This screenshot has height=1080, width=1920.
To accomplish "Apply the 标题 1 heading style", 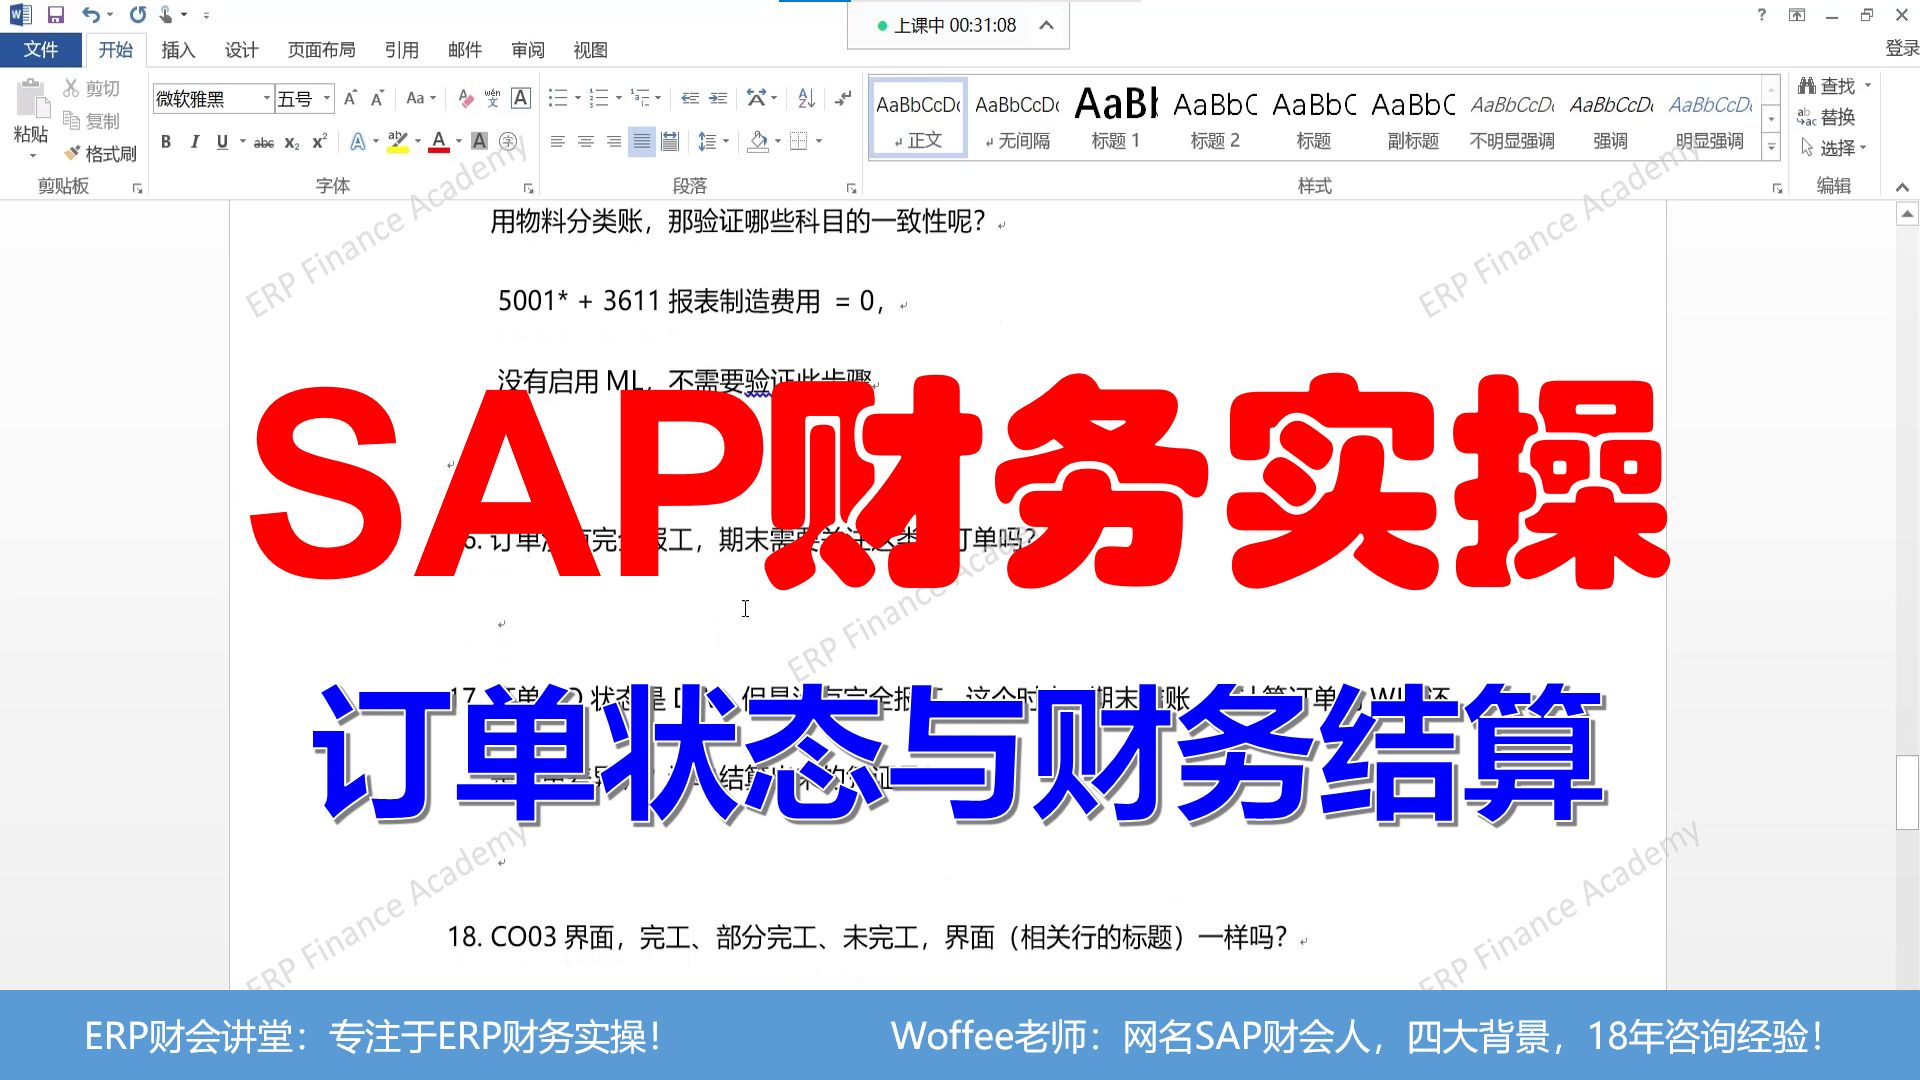I will pos(1115,117).
